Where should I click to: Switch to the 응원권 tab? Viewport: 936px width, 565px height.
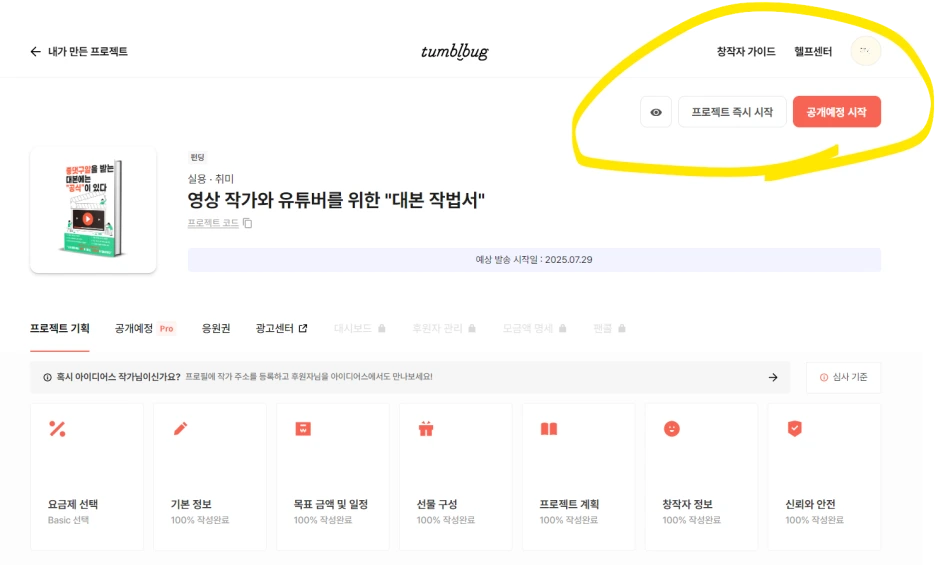pos(215,328)
